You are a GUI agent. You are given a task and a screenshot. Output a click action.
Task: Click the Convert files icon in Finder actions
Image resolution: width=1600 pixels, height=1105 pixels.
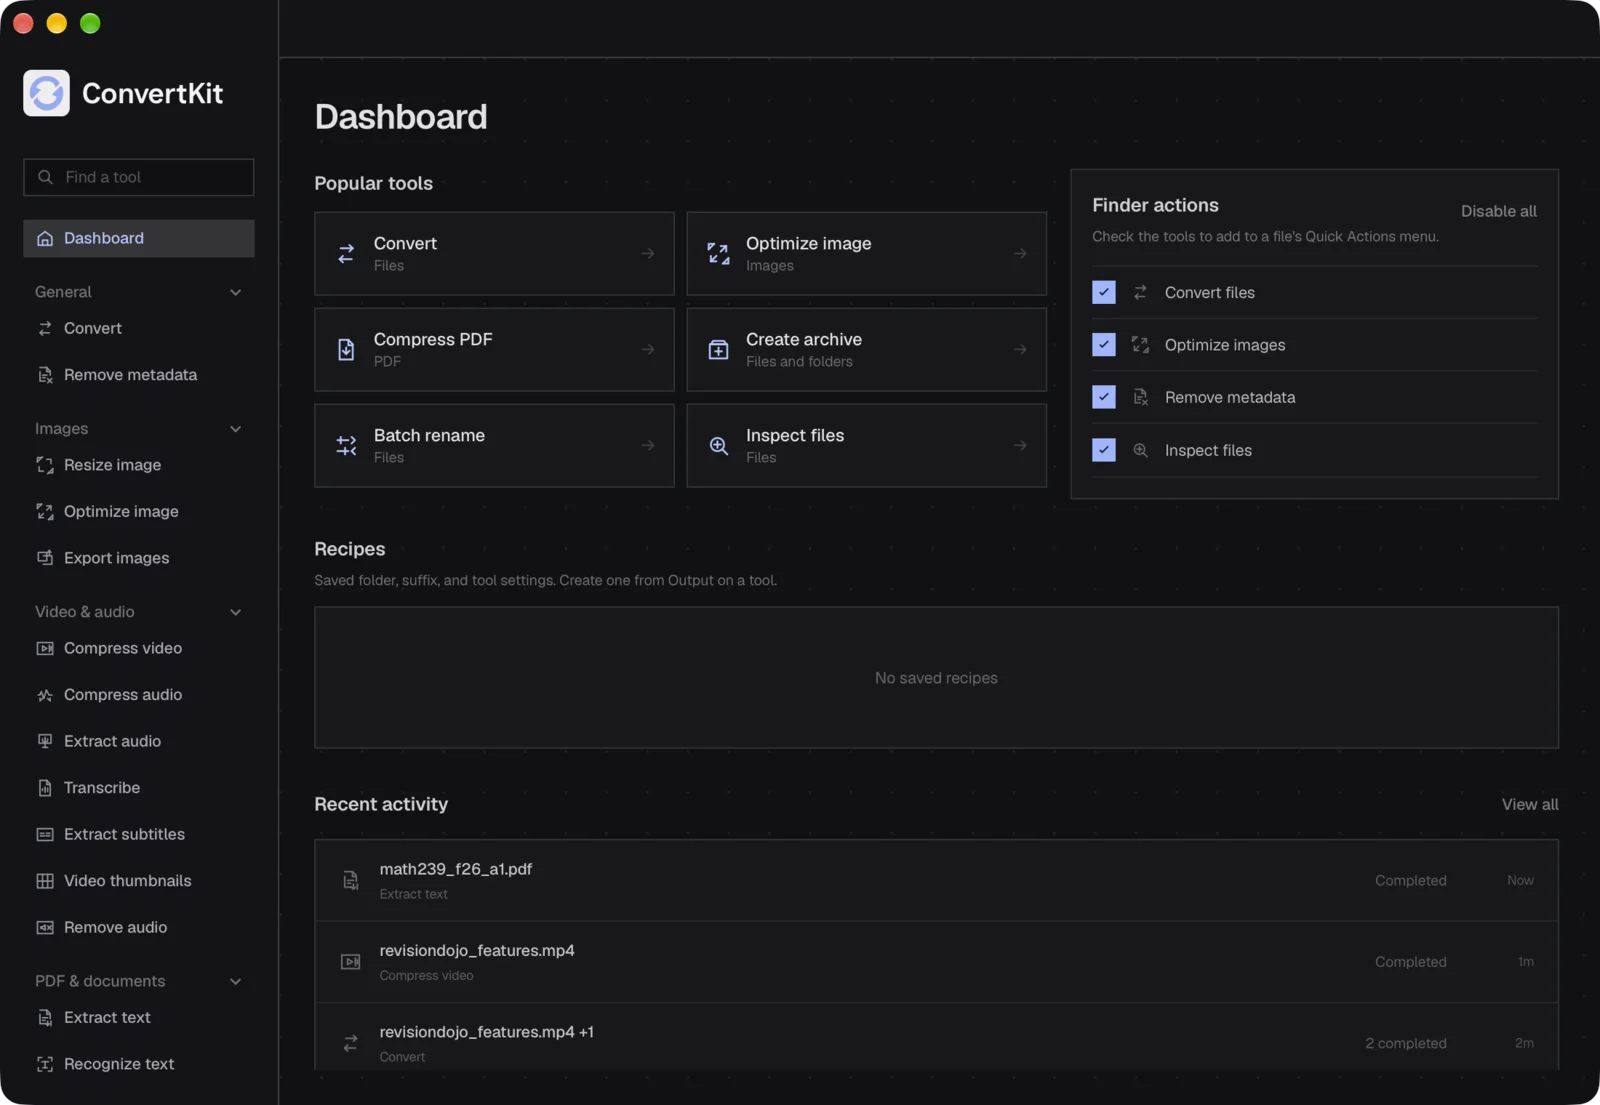pos(1140,292)
